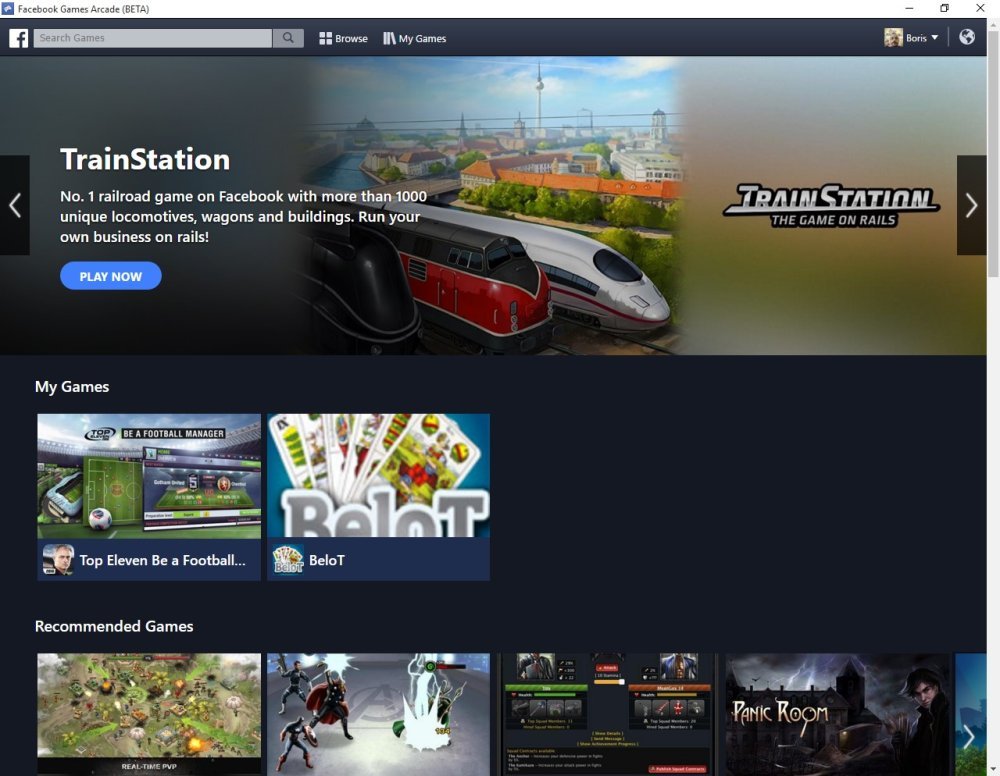
Task: Click the Facebook logo icon
Action: [x=18, y=38]
